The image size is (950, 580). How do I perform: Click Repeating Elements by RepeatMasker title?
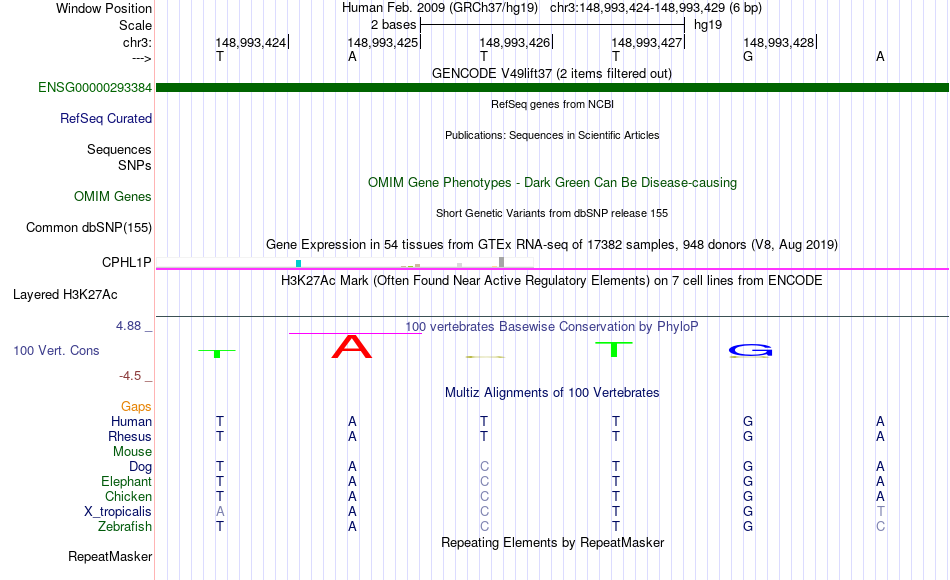[552, 542]
